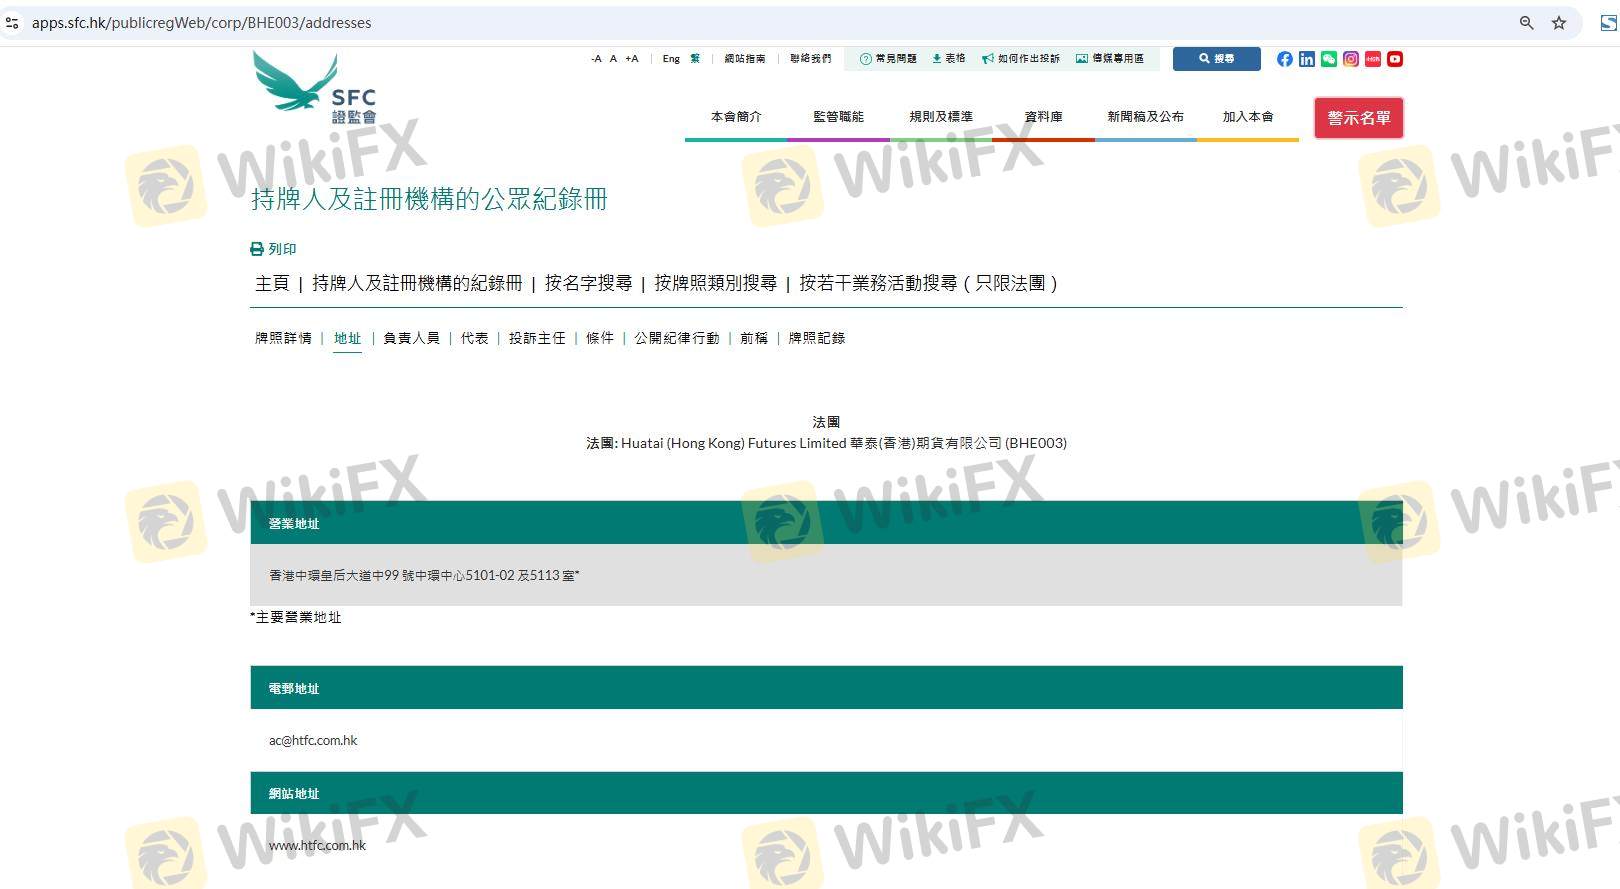The image size is (1620, 889).
Task: Open the red social icon beside Instagram
Action: pyautogui.click(x=1373, y=59)
